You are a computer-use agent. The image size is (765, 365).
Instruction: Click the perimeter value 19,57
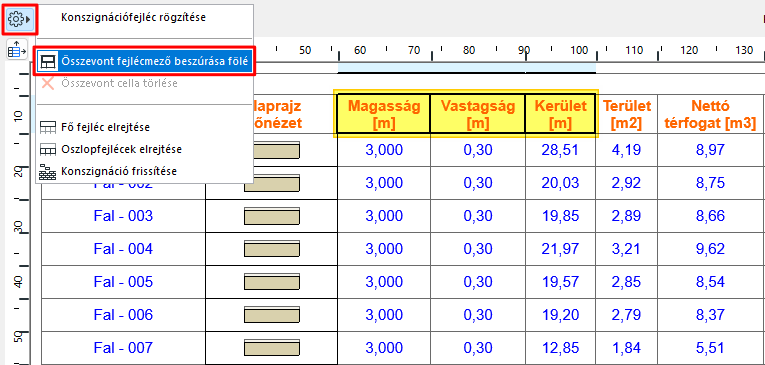560,282
